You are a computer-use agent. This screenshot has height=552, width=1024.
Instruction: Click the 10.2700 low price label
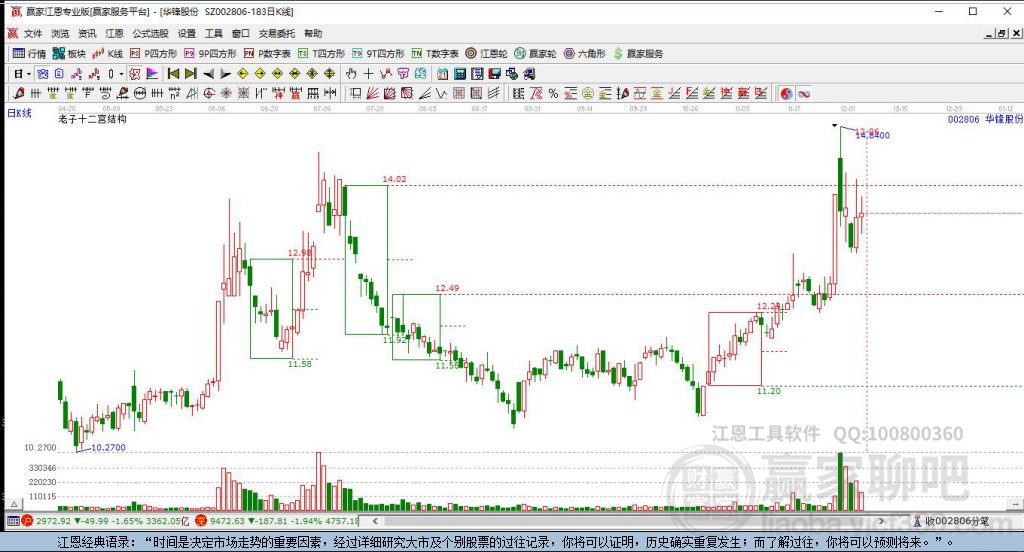click(x=108, y=447)
